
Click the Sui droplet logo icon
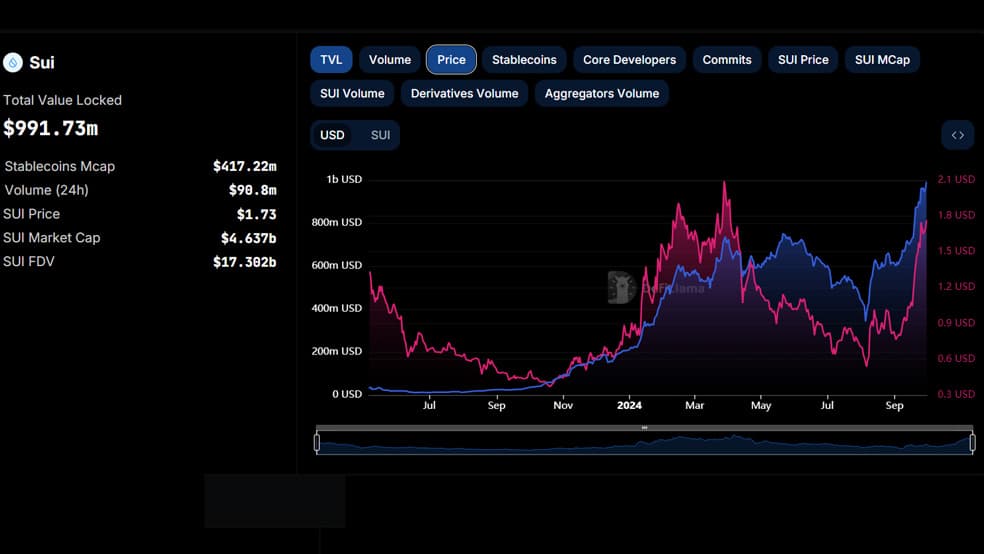[x=13, y=63]
